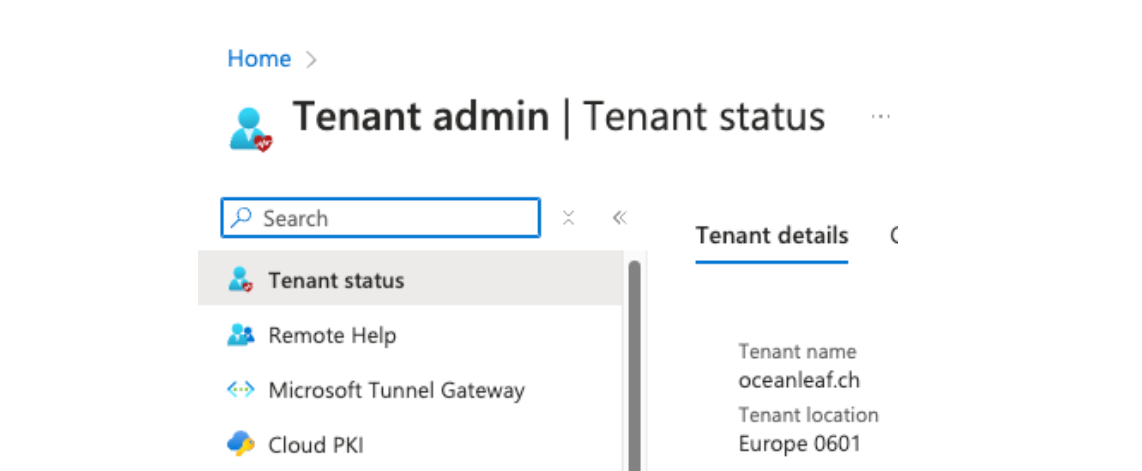Screen dimensions: 1142x471
Task: Go to Microsoft Tunnel Gateway
Action: point(396,390)
